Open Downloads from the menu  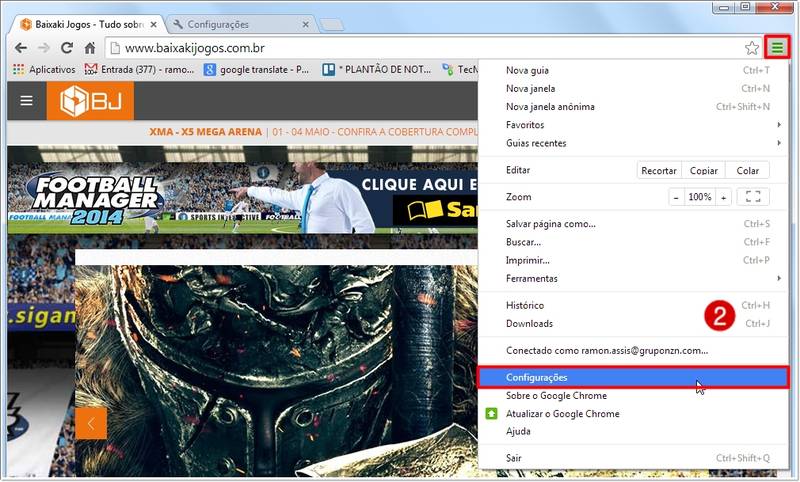point(633,324)
